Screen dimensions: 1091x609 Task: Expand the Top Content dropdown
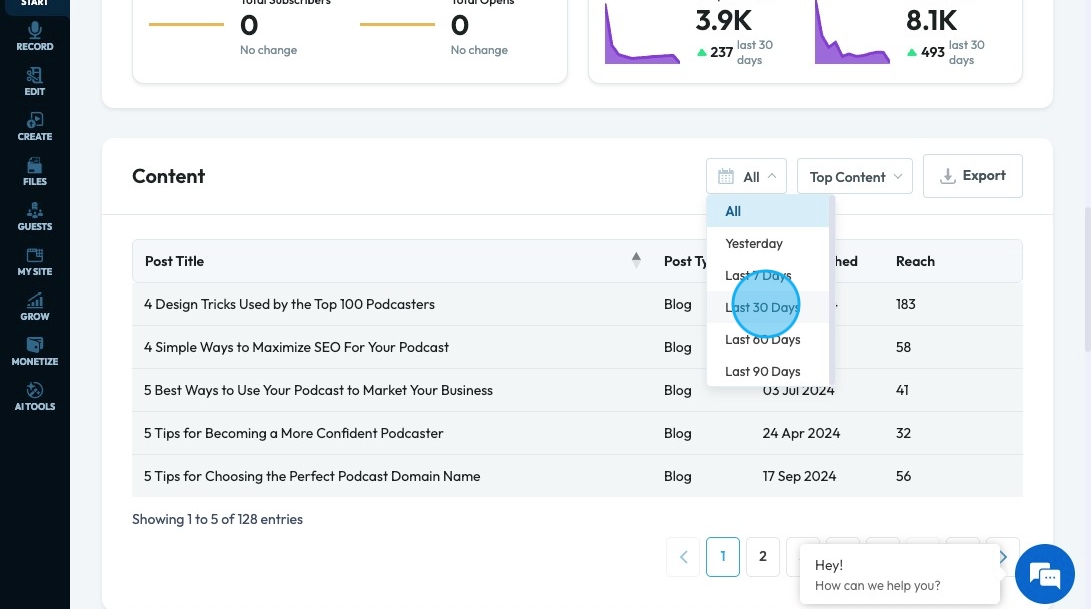pos(854,177)
